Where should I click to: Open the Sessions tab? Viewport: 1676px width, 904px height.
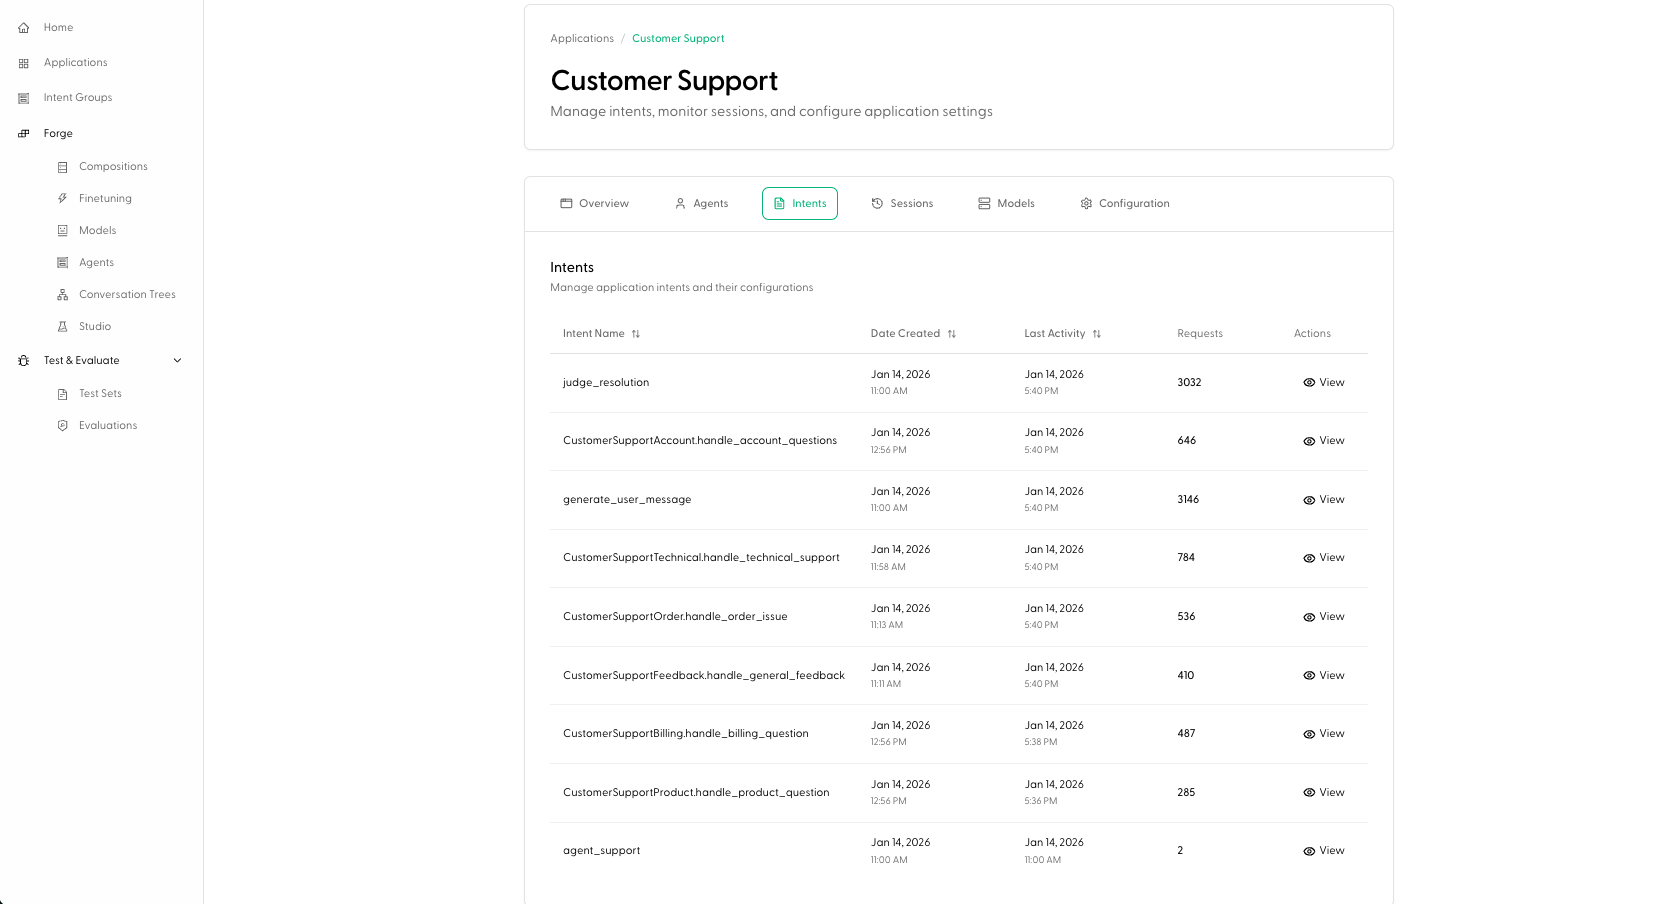902,203
